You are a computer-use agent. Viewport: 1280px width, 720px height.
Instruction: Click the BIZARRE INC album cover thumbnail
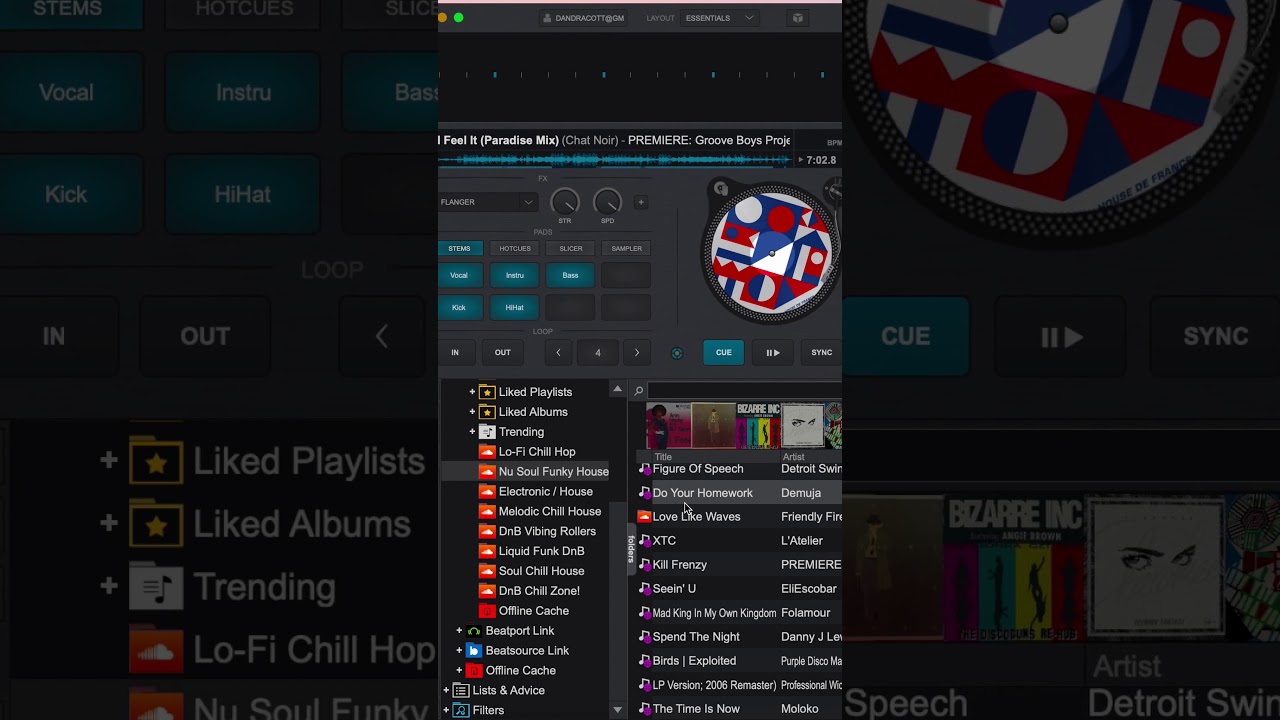tap(759, 426)
